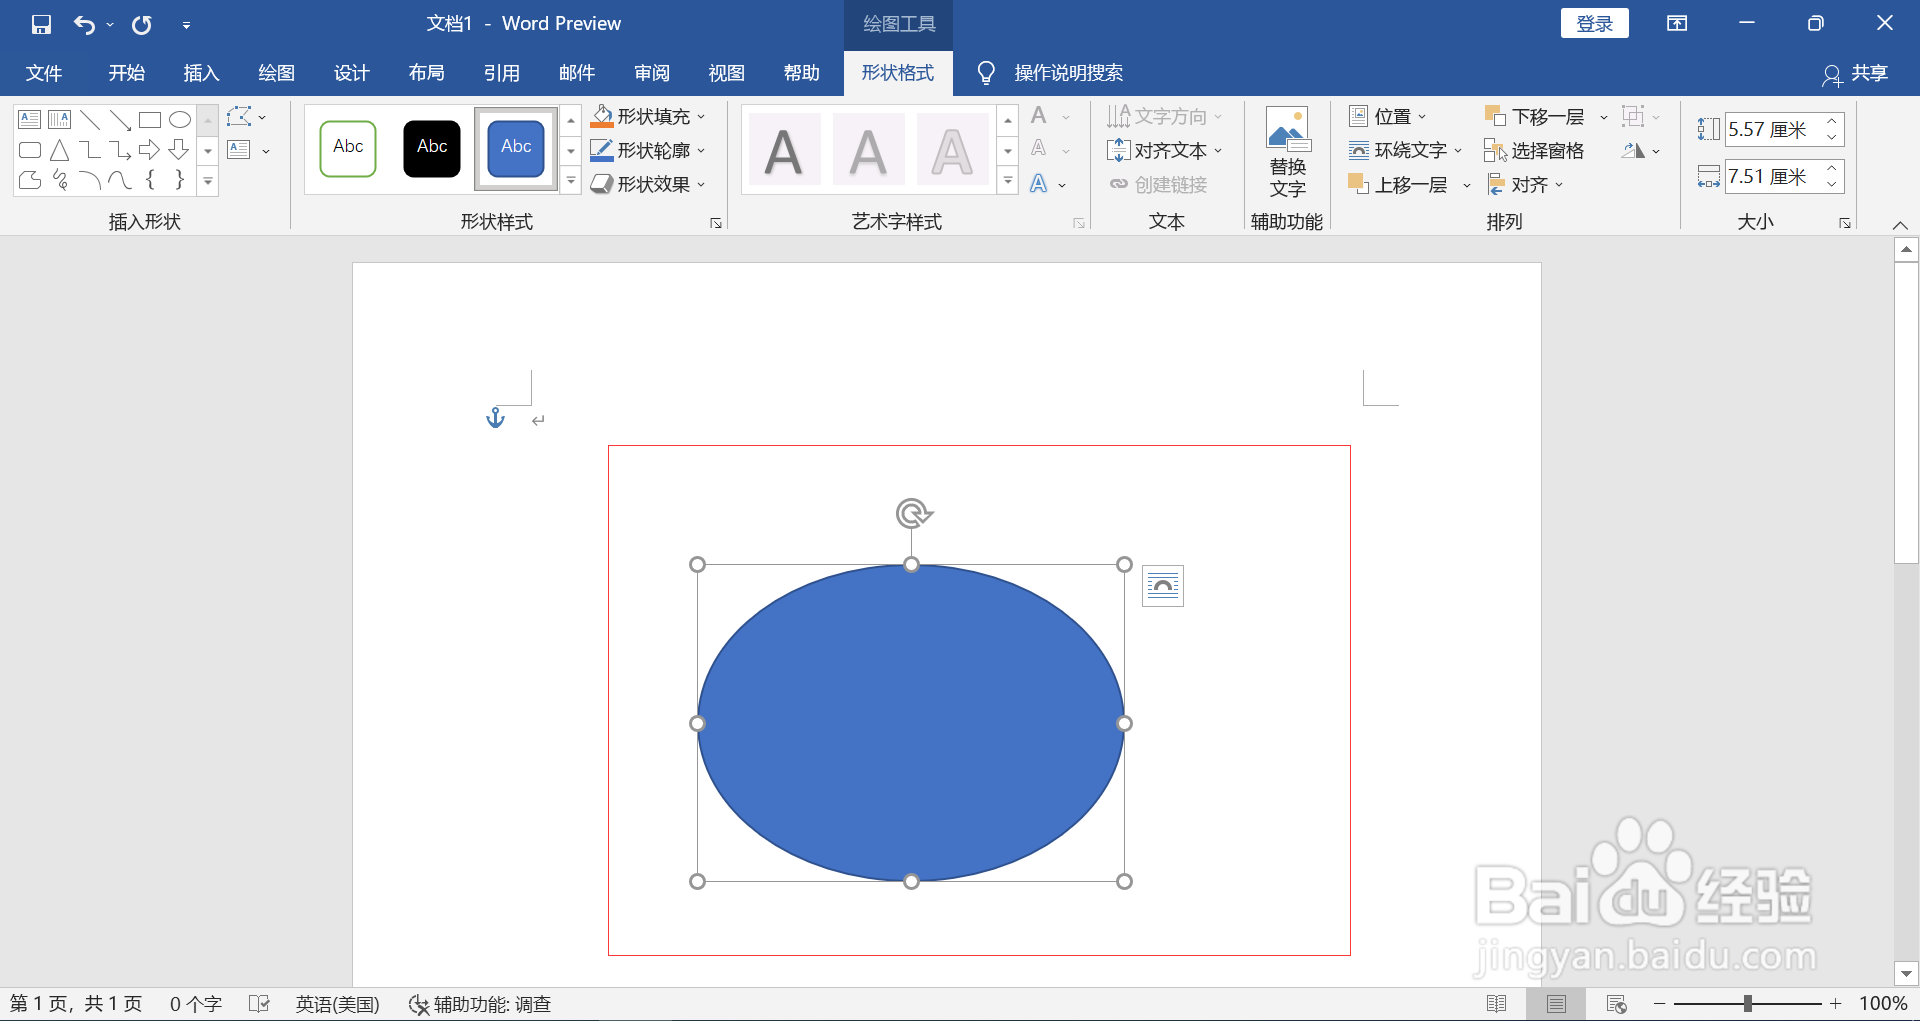Click the 共享 (Share) button
Viewport: 1920px width, 1021px height.
pyautogui.click(x=1856, y=73)
